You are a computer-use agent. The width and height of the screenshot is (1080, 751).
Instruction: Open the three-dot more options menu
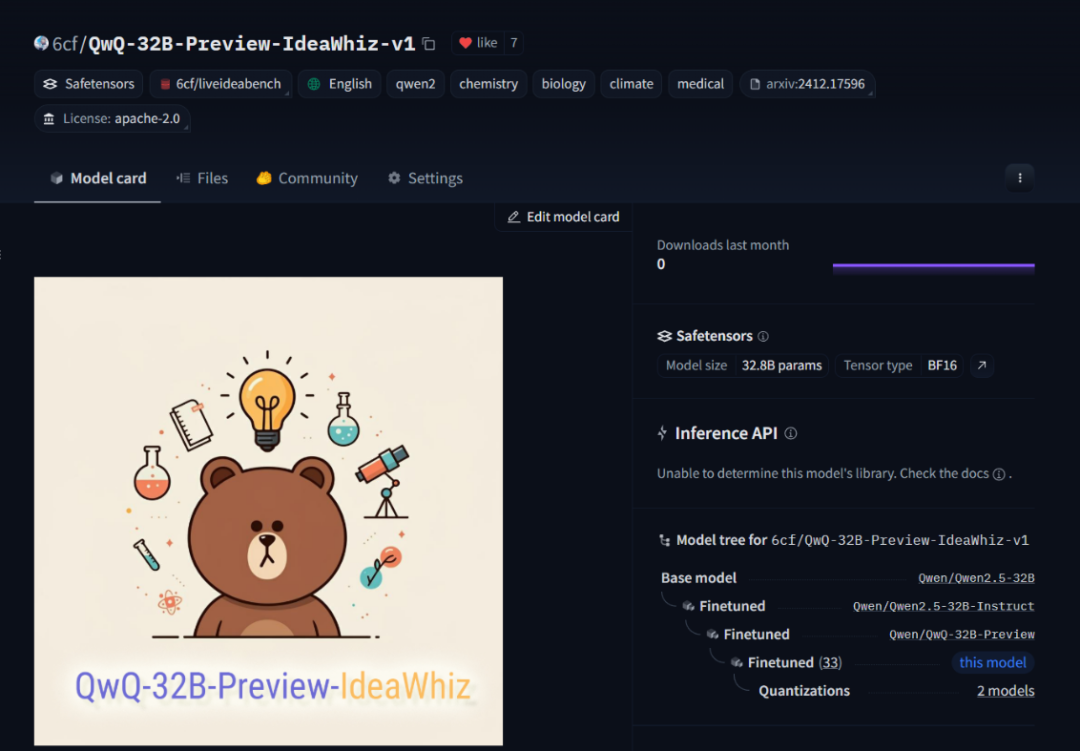coord(1019,178)
